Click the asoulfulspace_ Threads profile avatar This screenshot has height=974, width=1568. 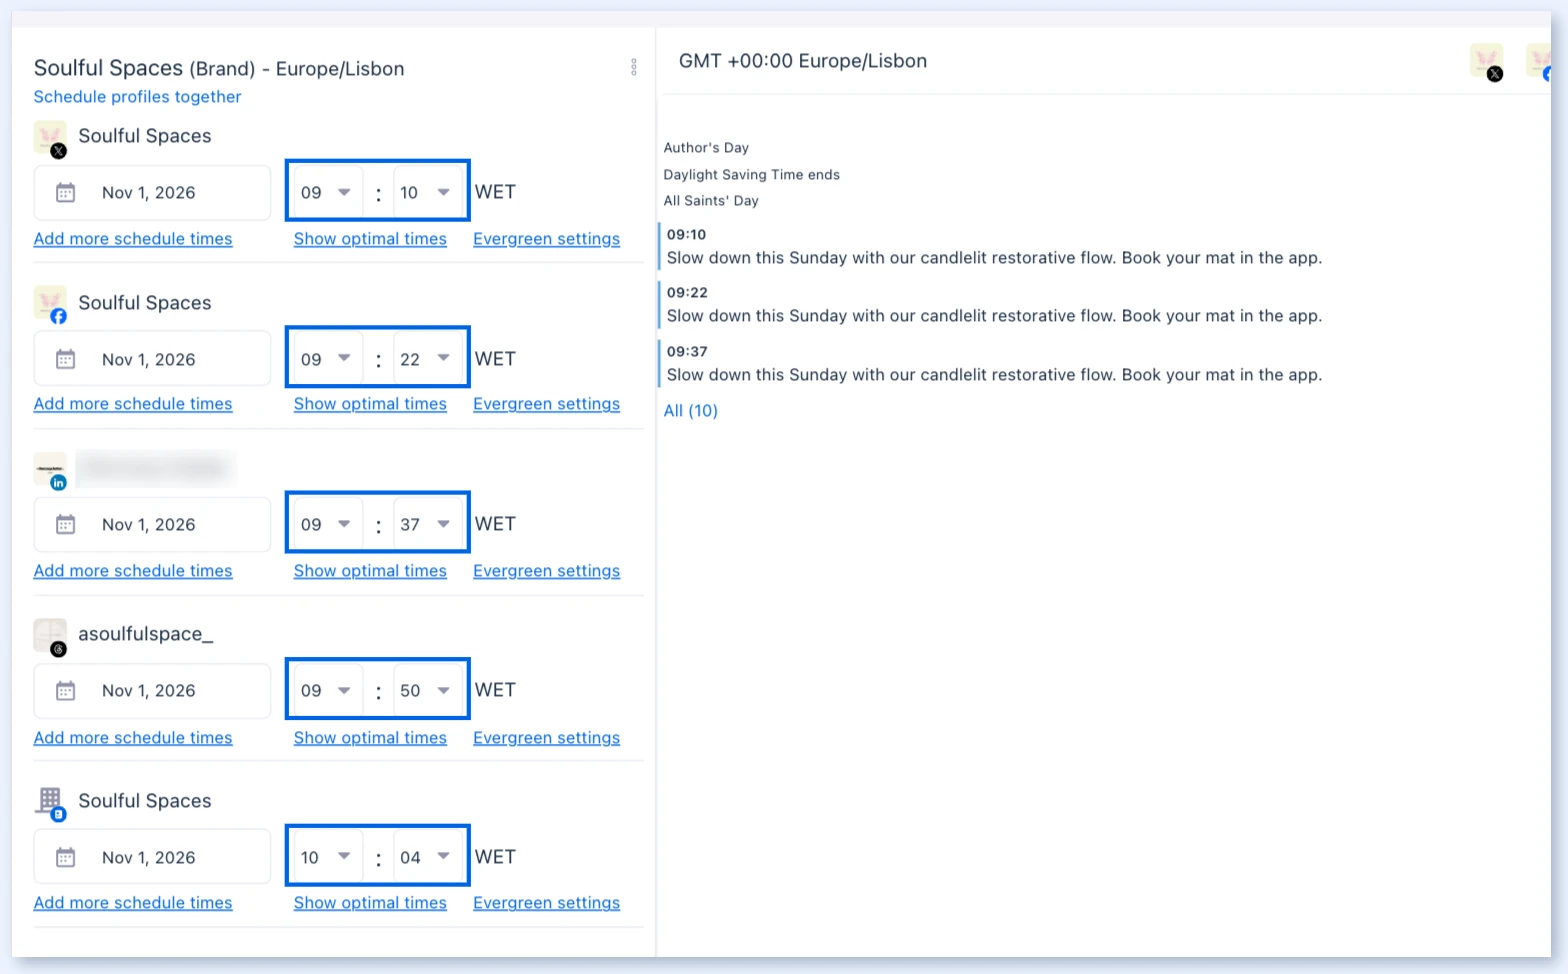point(50,636)
